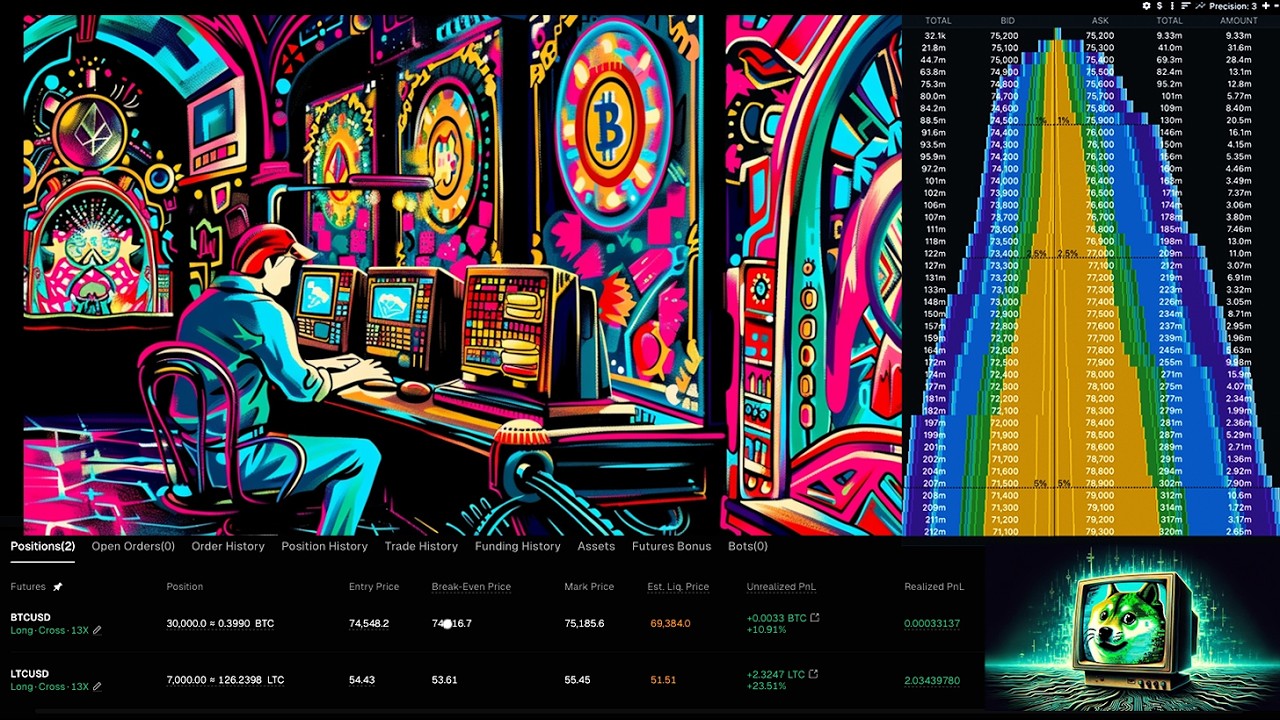Increase order book precision with plus

[1265, 6]
